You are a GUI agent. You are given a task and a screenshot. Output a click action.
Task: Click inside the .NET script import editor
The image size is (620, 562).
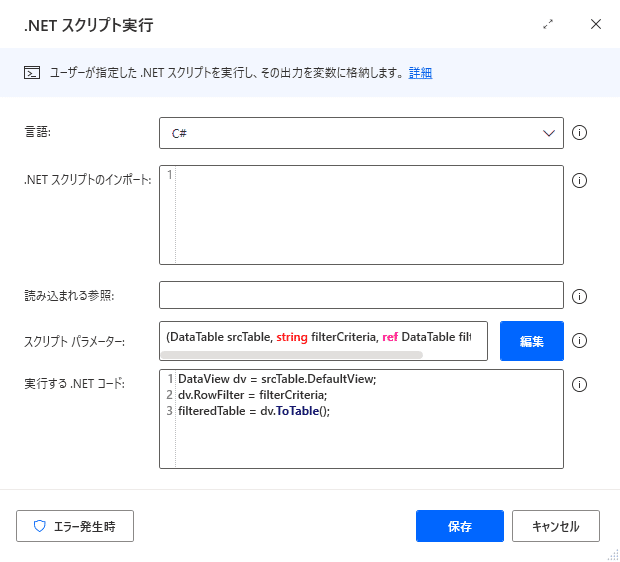[361, 215]
